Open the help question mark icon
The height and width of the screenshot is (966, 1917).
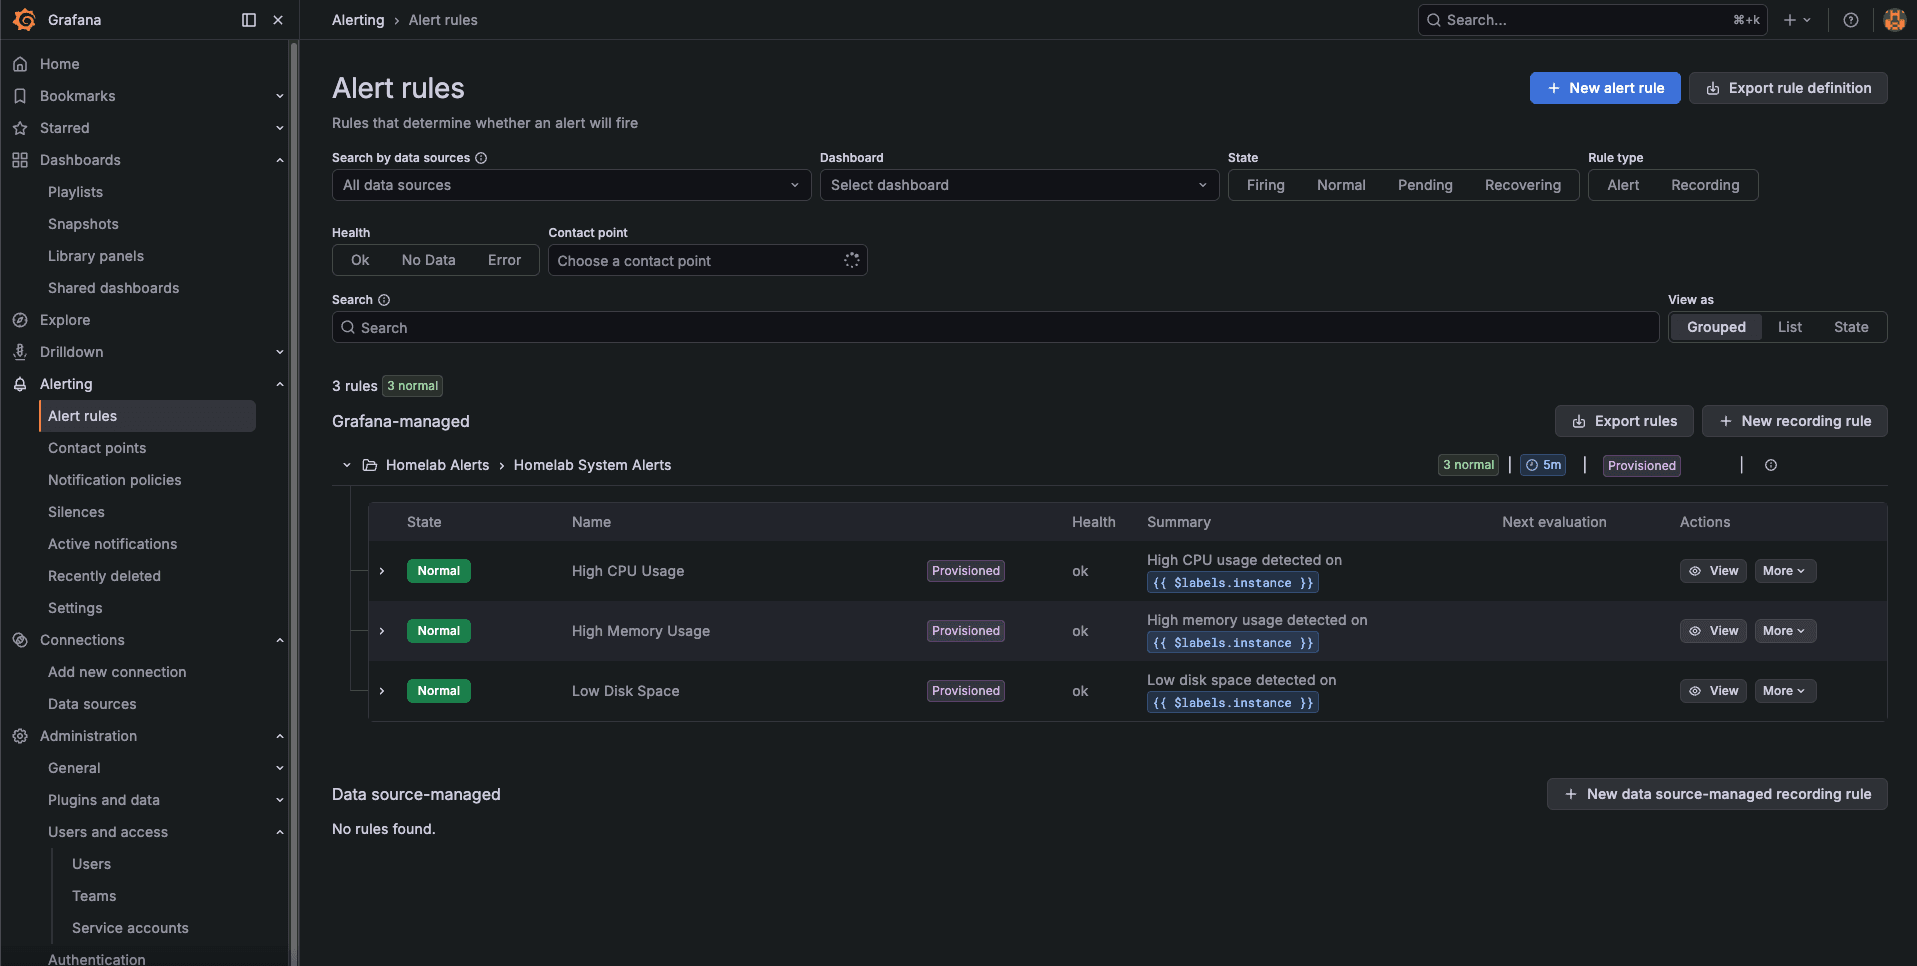pos(1851,20)
